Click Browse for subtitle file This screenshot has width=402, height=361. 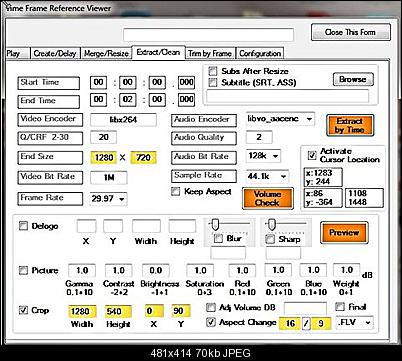(353, 79)
